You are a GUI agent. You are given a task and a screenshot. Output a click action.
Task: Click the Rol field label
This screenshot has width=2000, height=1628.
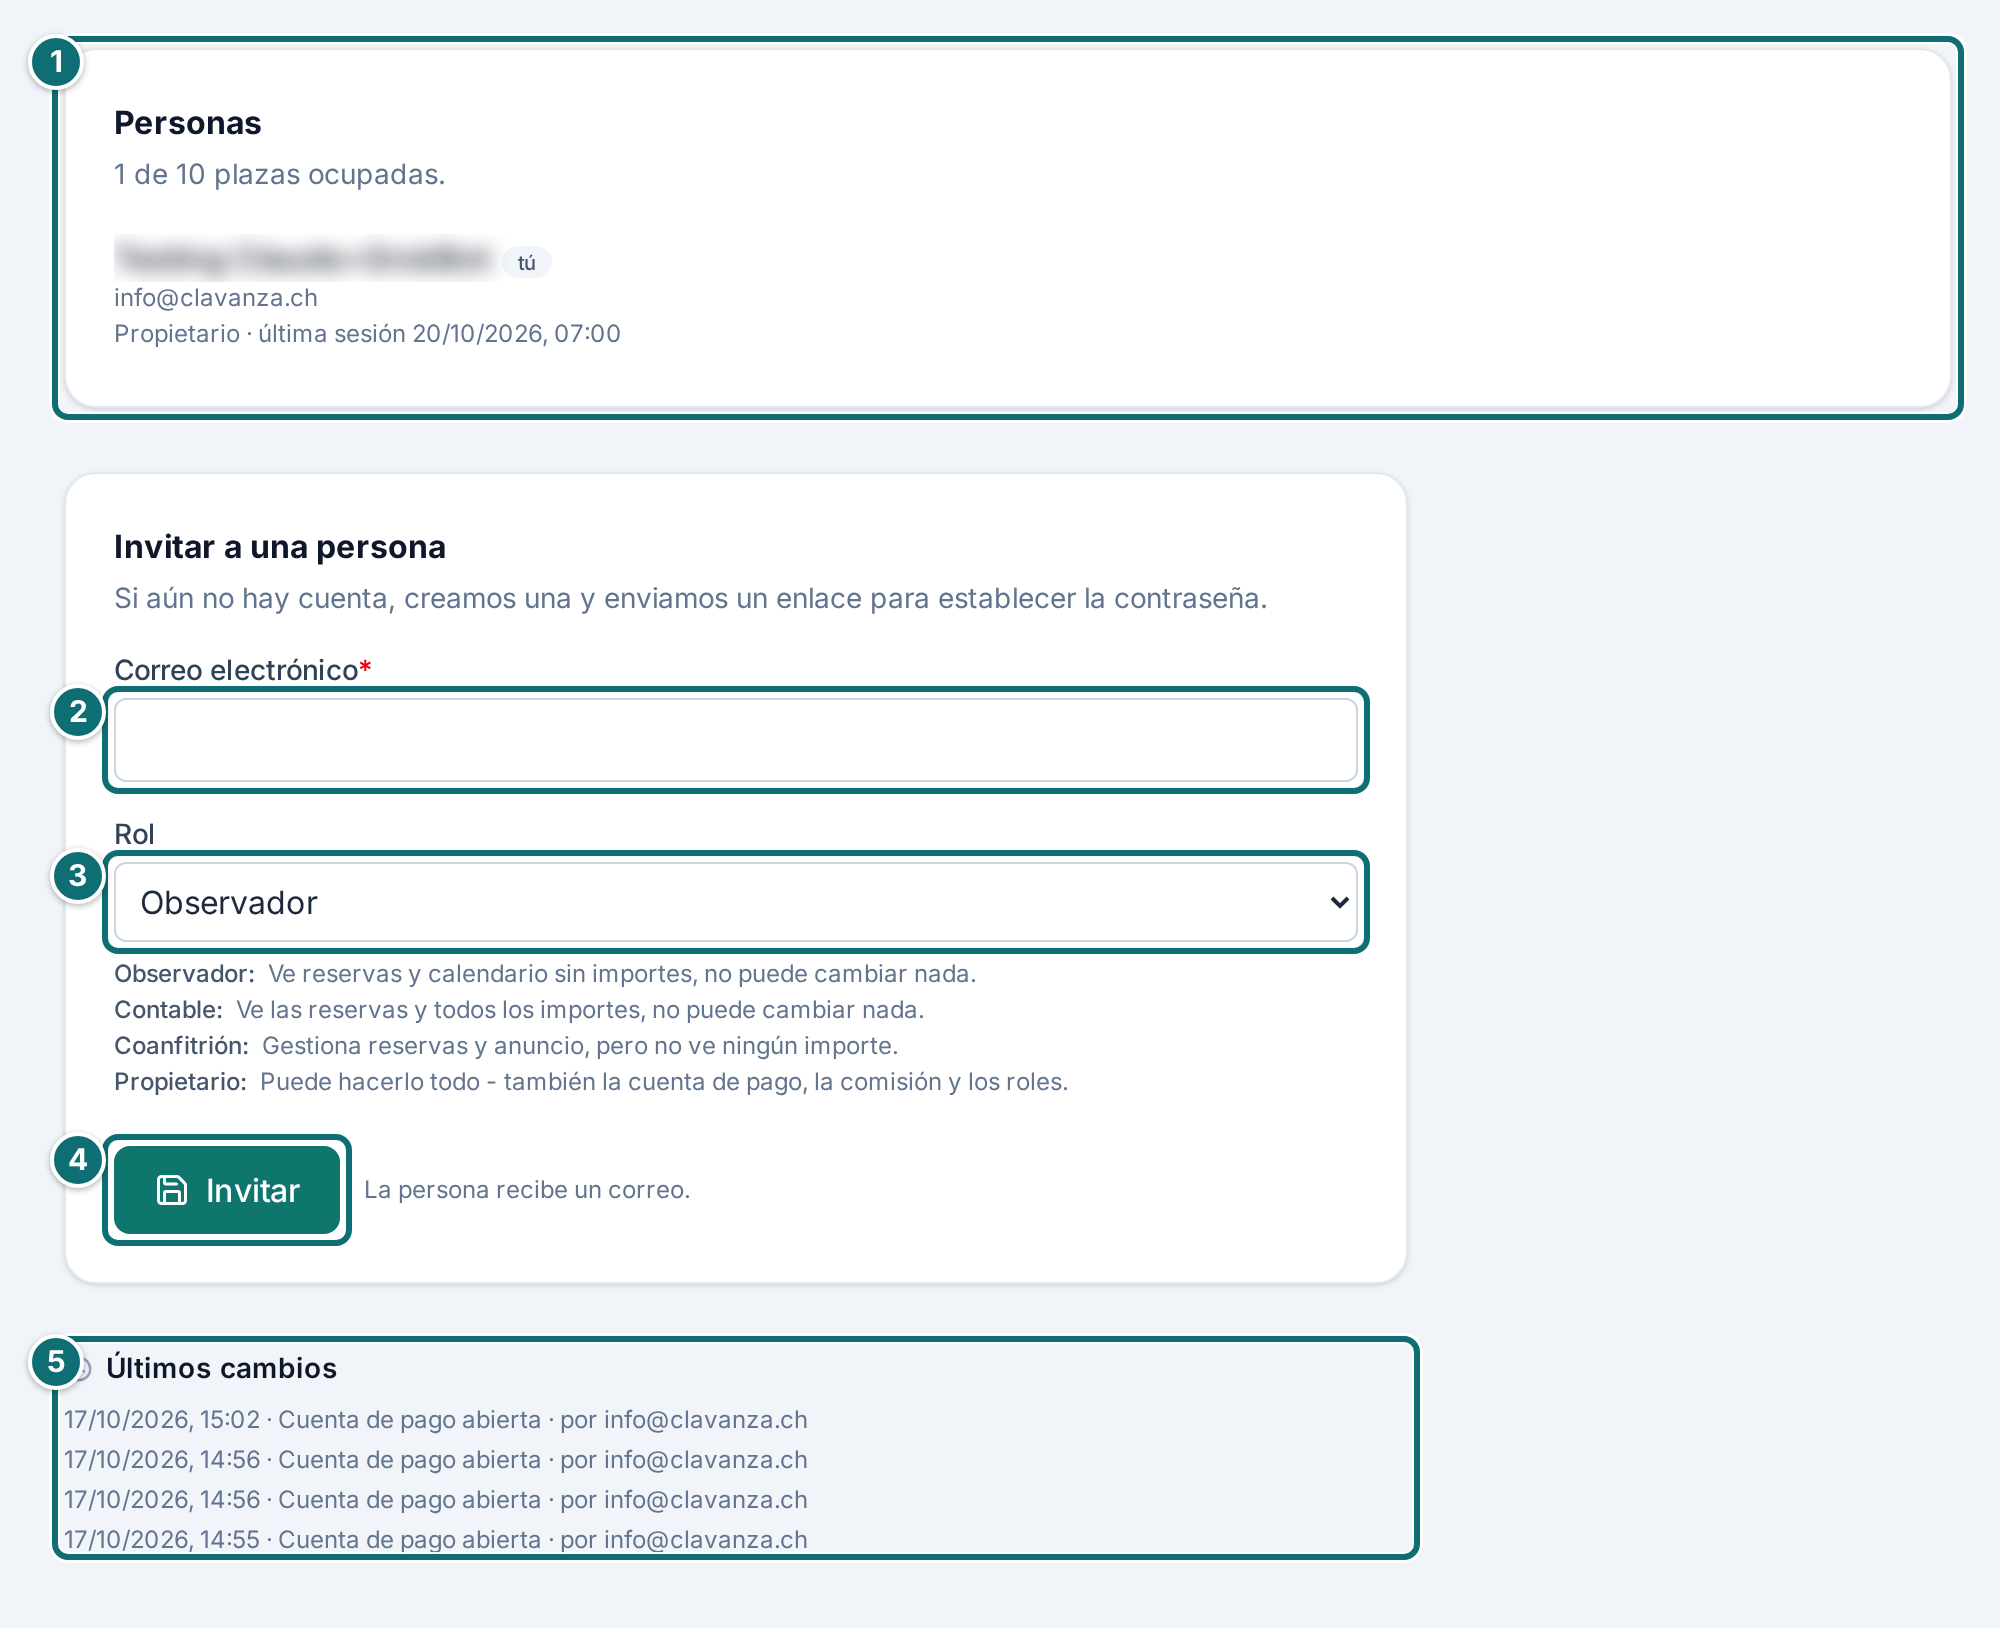(134, 834)
